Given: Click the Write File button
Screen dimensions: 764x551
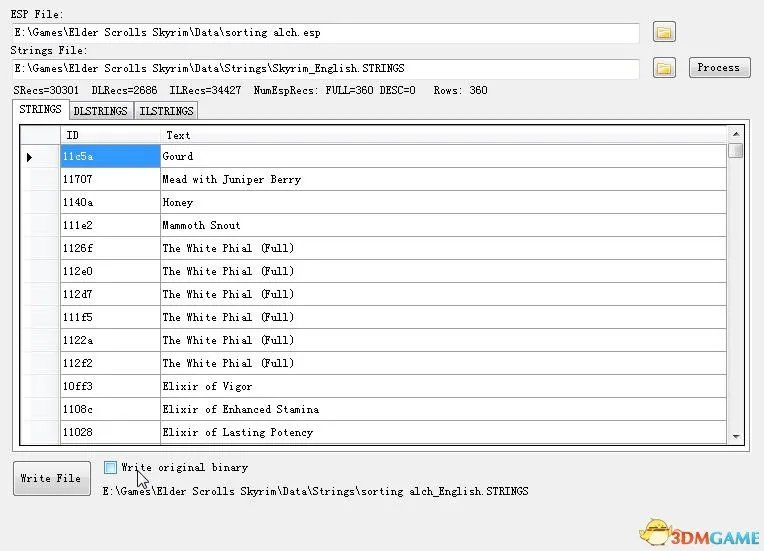Looking at the screenshot, I should coord(52,478).
